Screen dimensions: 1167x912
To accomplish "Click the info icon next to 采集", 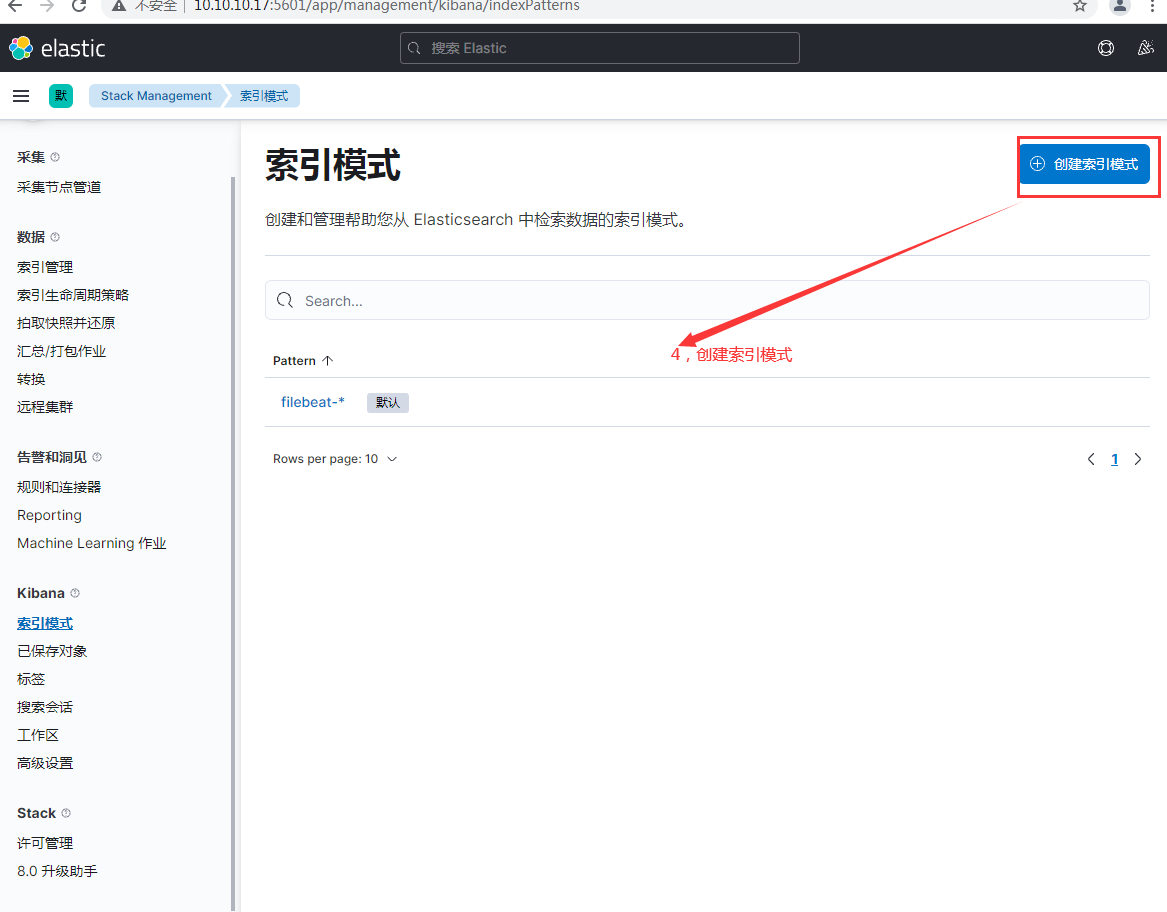I will click(55, 157).
